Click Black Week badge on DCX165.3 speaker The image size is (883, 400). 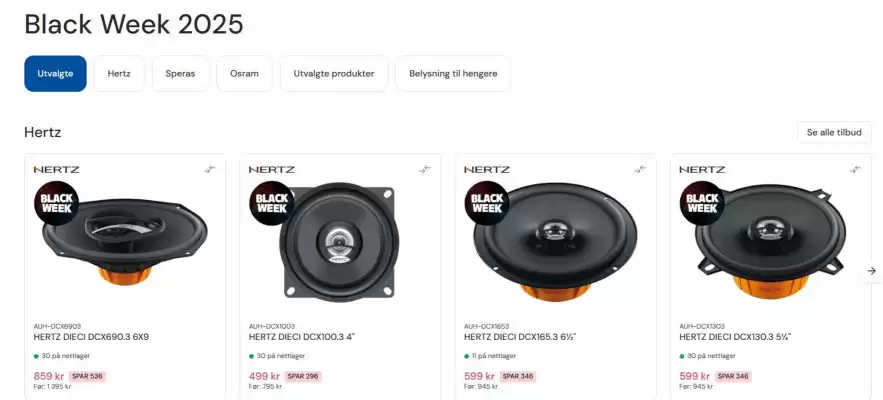point(487,203)
